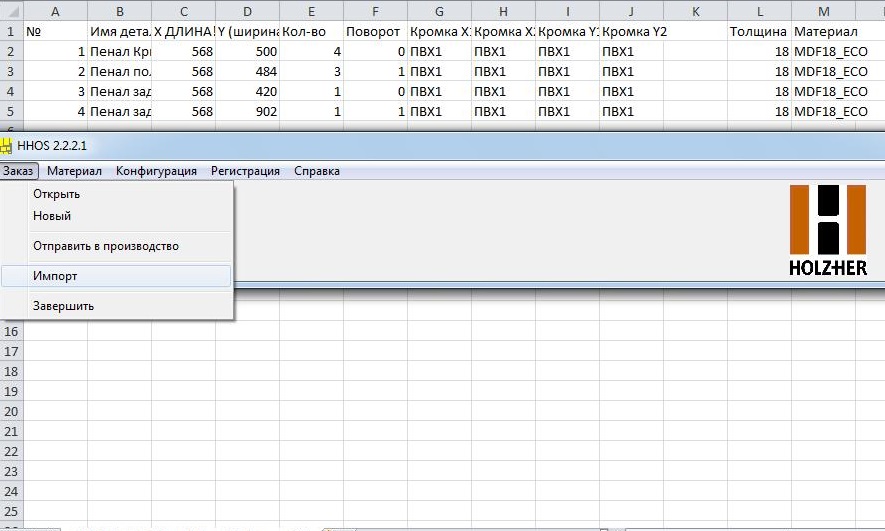The height and width of the screenshot is (531, 885).
Task: Select spreadsheet column J header
Action: (x=632, y=11)
